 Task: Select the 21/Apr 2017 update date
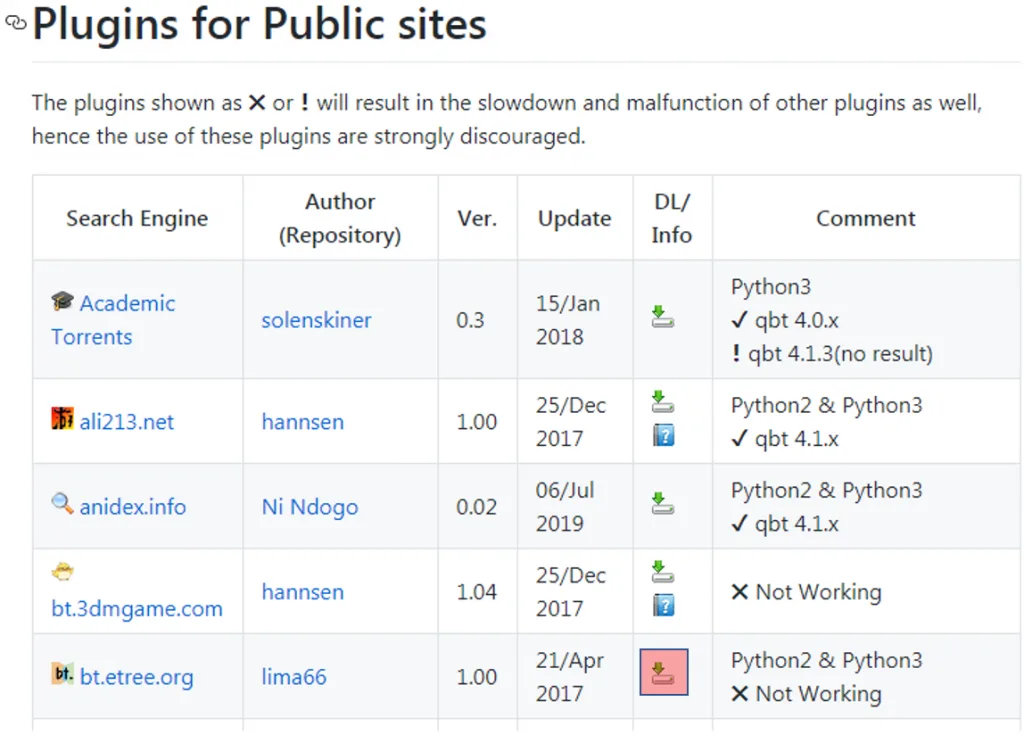click(569, 677)
